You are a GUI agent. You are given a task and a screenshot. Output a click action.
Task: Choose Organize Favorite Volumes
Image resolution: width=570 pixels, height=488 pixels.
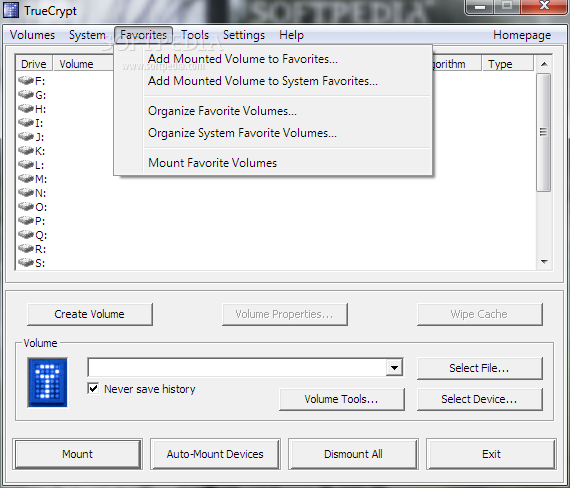click(x=273, y=111)
